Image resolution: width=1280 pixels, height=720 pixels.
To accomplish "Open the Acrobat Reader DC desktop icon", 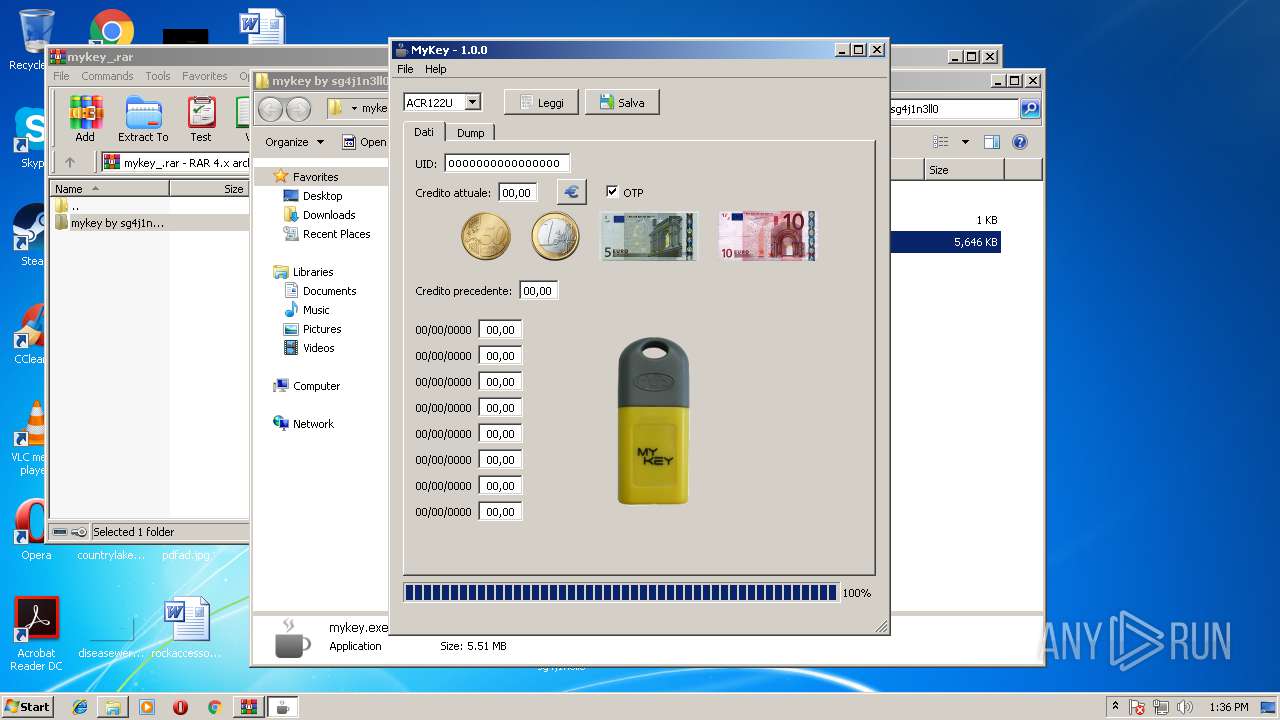I will (37, 634).
